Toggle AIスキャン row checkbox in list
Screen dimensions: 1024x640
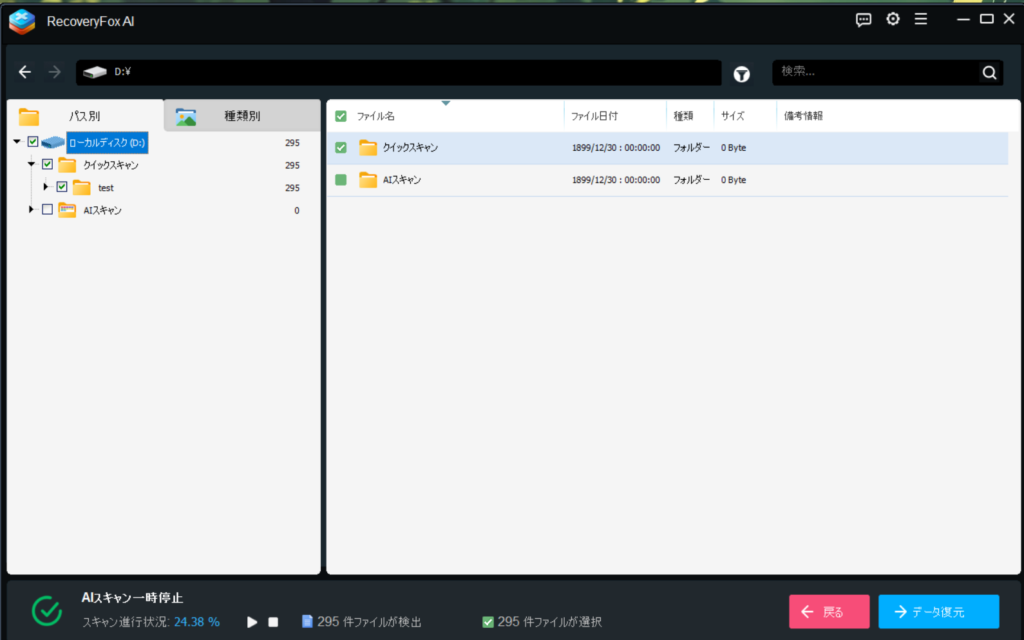[x=341, y=180]
